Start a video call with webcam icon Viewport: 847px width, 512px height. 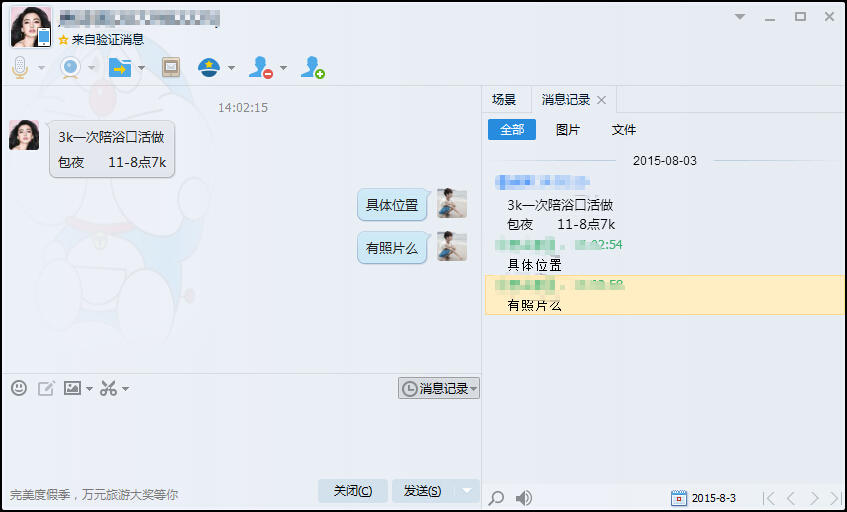coord(70,68)
